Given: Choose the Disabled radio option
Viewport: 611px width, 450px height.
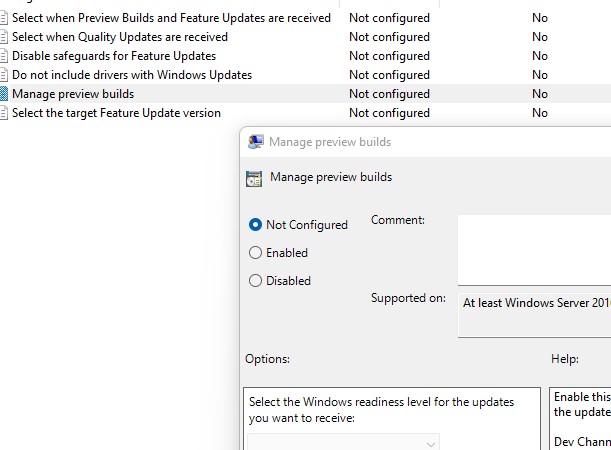Looking at the screenshot, I should (x=256, y=281).
